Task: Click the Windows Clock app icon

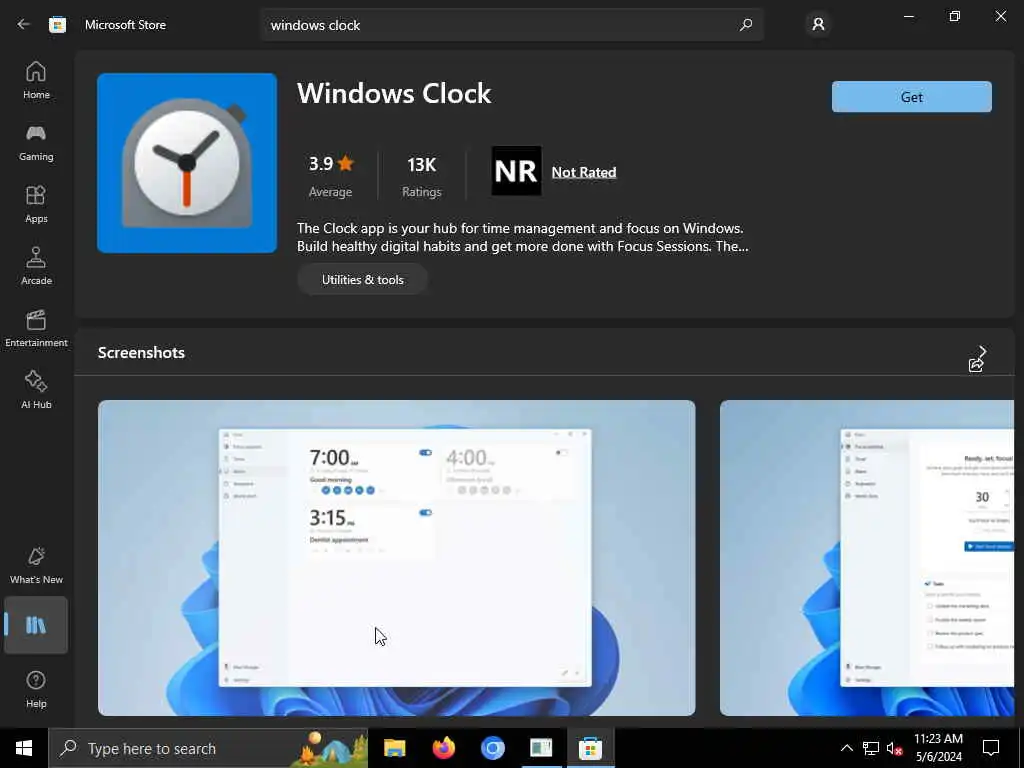Action: (187, 163)
